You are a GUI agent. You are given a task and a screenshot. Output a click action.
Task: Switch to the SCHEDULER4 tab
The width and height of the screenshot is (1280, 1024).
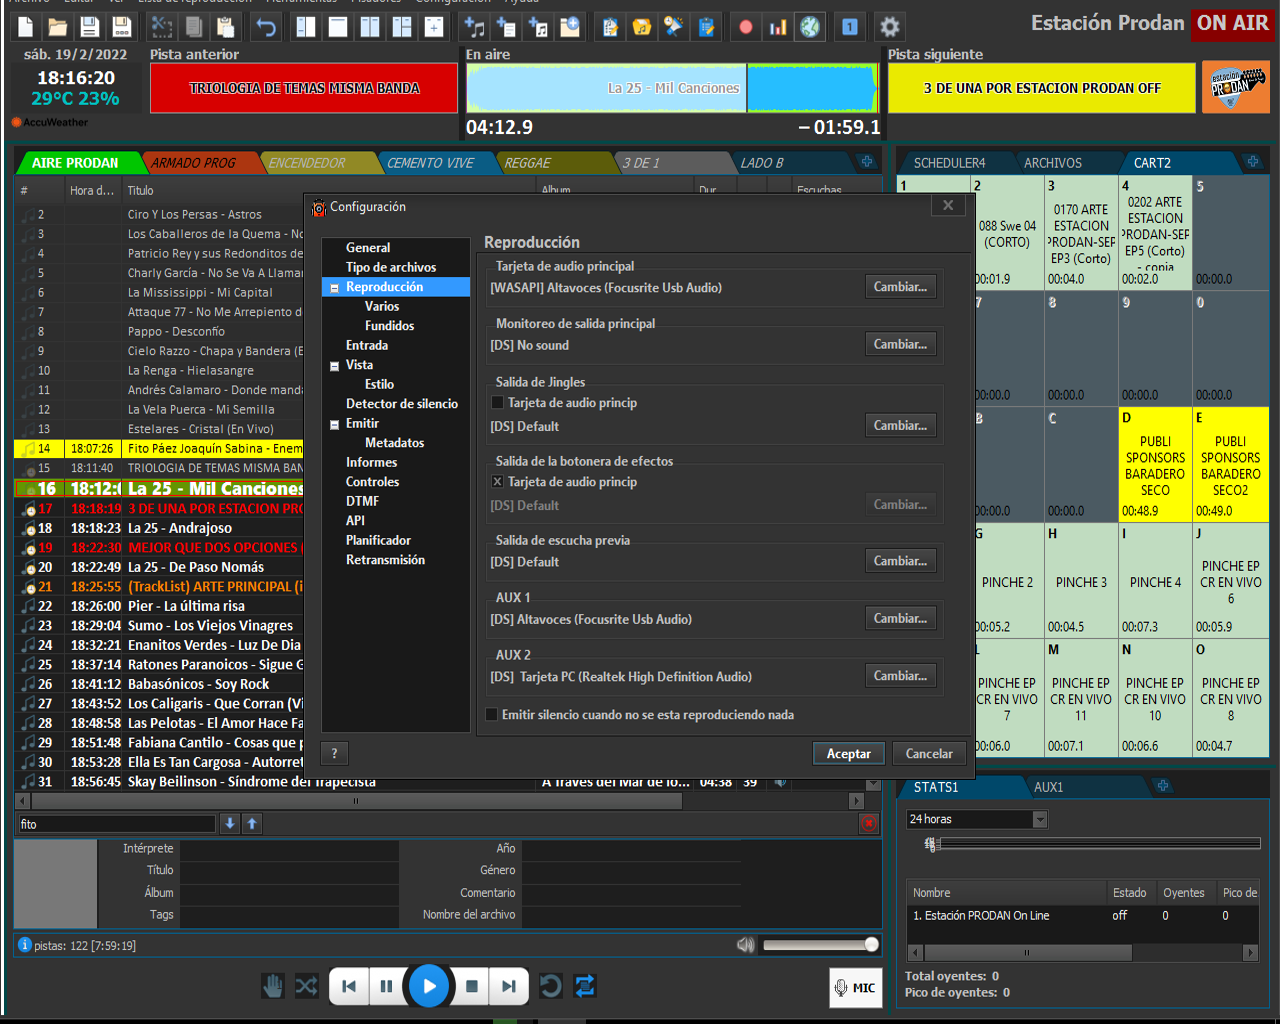[x=949, y=163]
